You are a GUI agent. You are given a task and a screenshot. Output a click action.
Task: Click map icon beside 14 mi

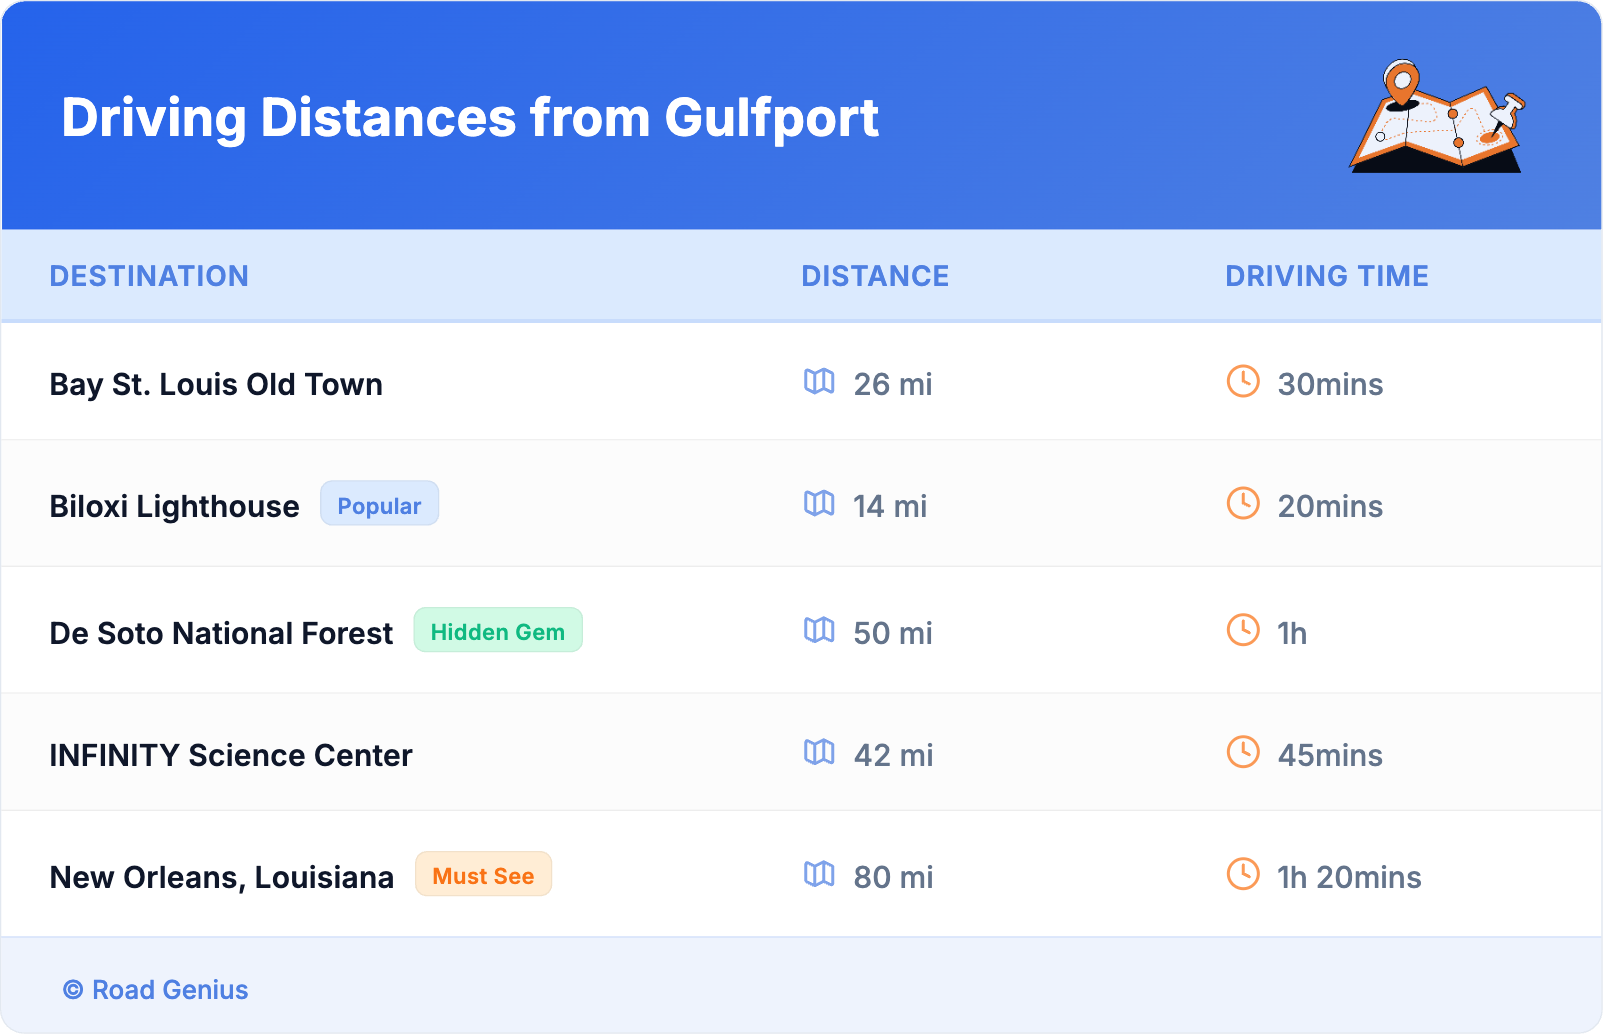pos(819,503)
